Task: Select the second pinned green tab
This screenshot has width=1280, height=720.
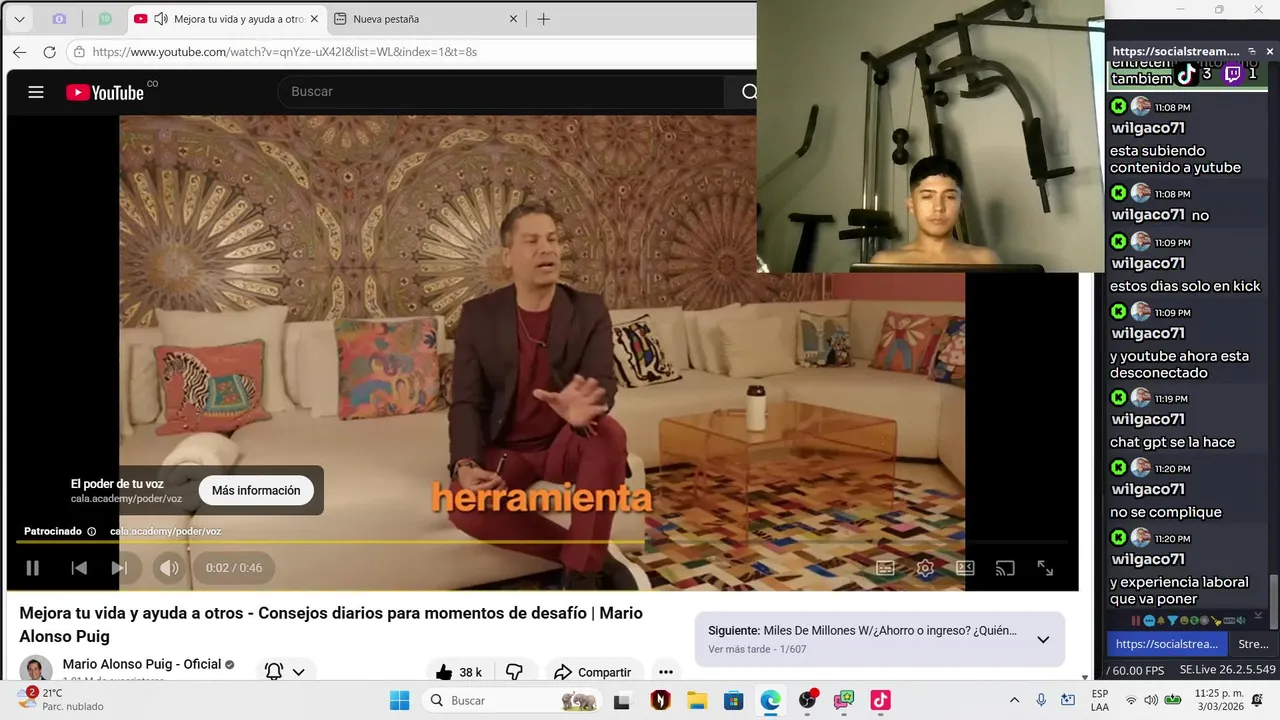Action: point(105,19)
